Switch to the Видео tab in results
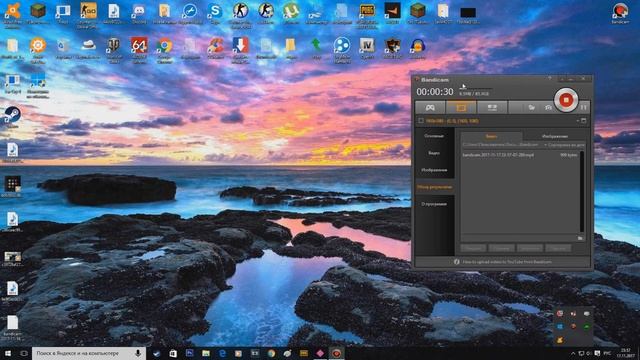The image size is (640, 360). 491,136
